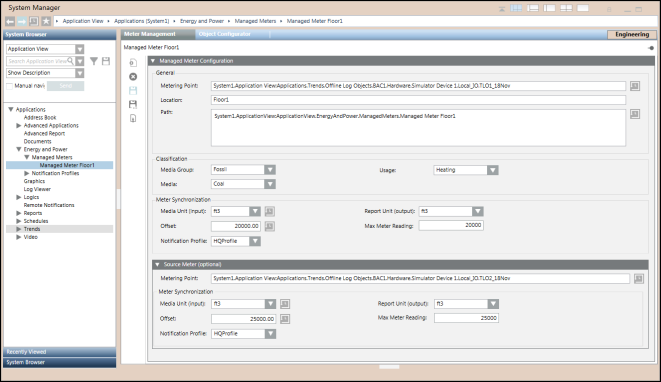Open the Media Group dropdown showing Fossil
The image size is (661, 382).
coord(270,169)
